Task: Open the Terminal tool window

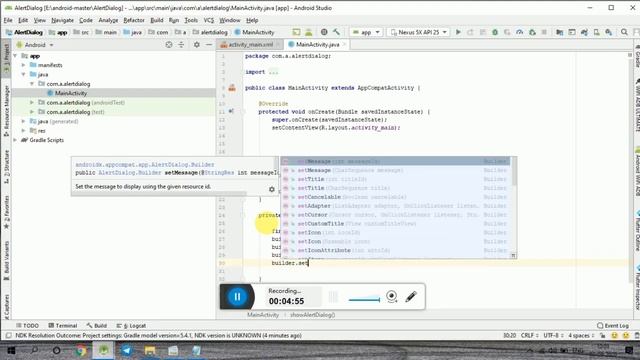Action: pos(62,325)
